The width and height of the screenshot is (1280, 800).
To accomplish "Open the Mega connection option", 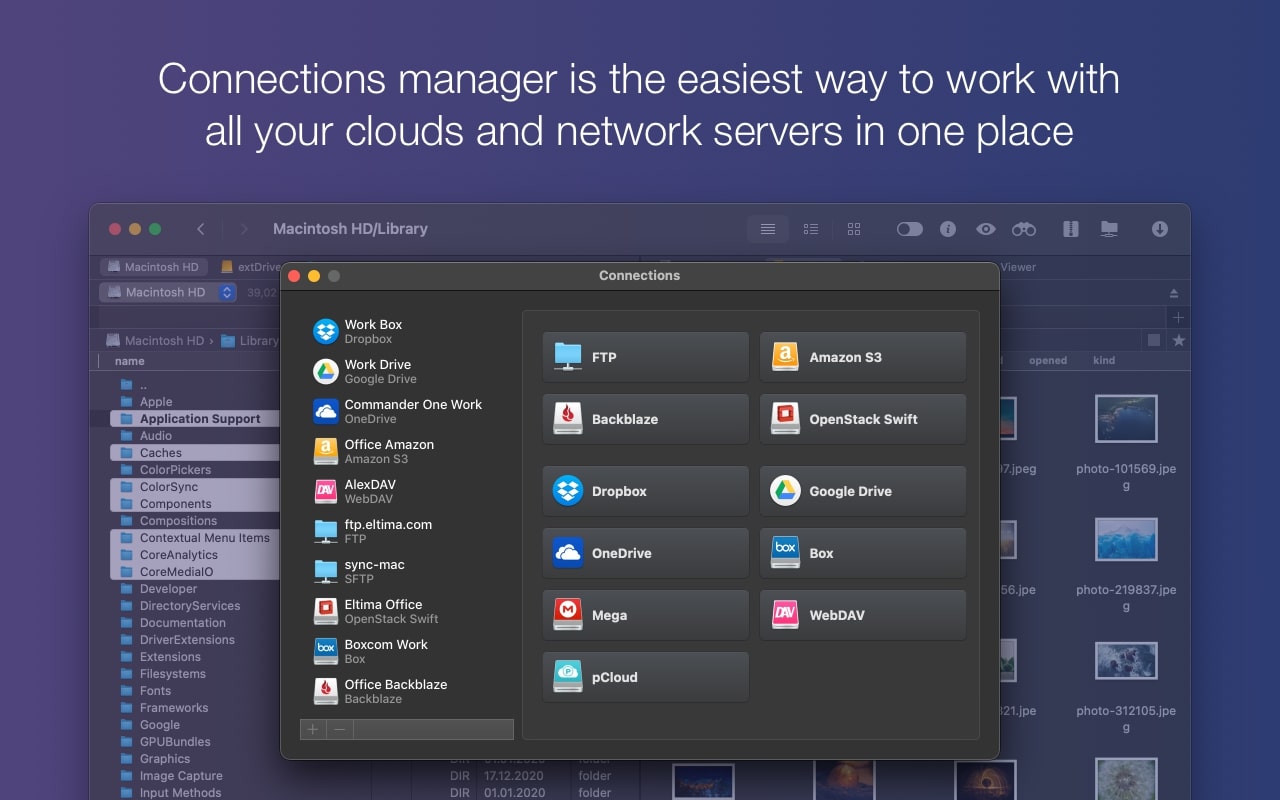I will click(x=645, y=615).
